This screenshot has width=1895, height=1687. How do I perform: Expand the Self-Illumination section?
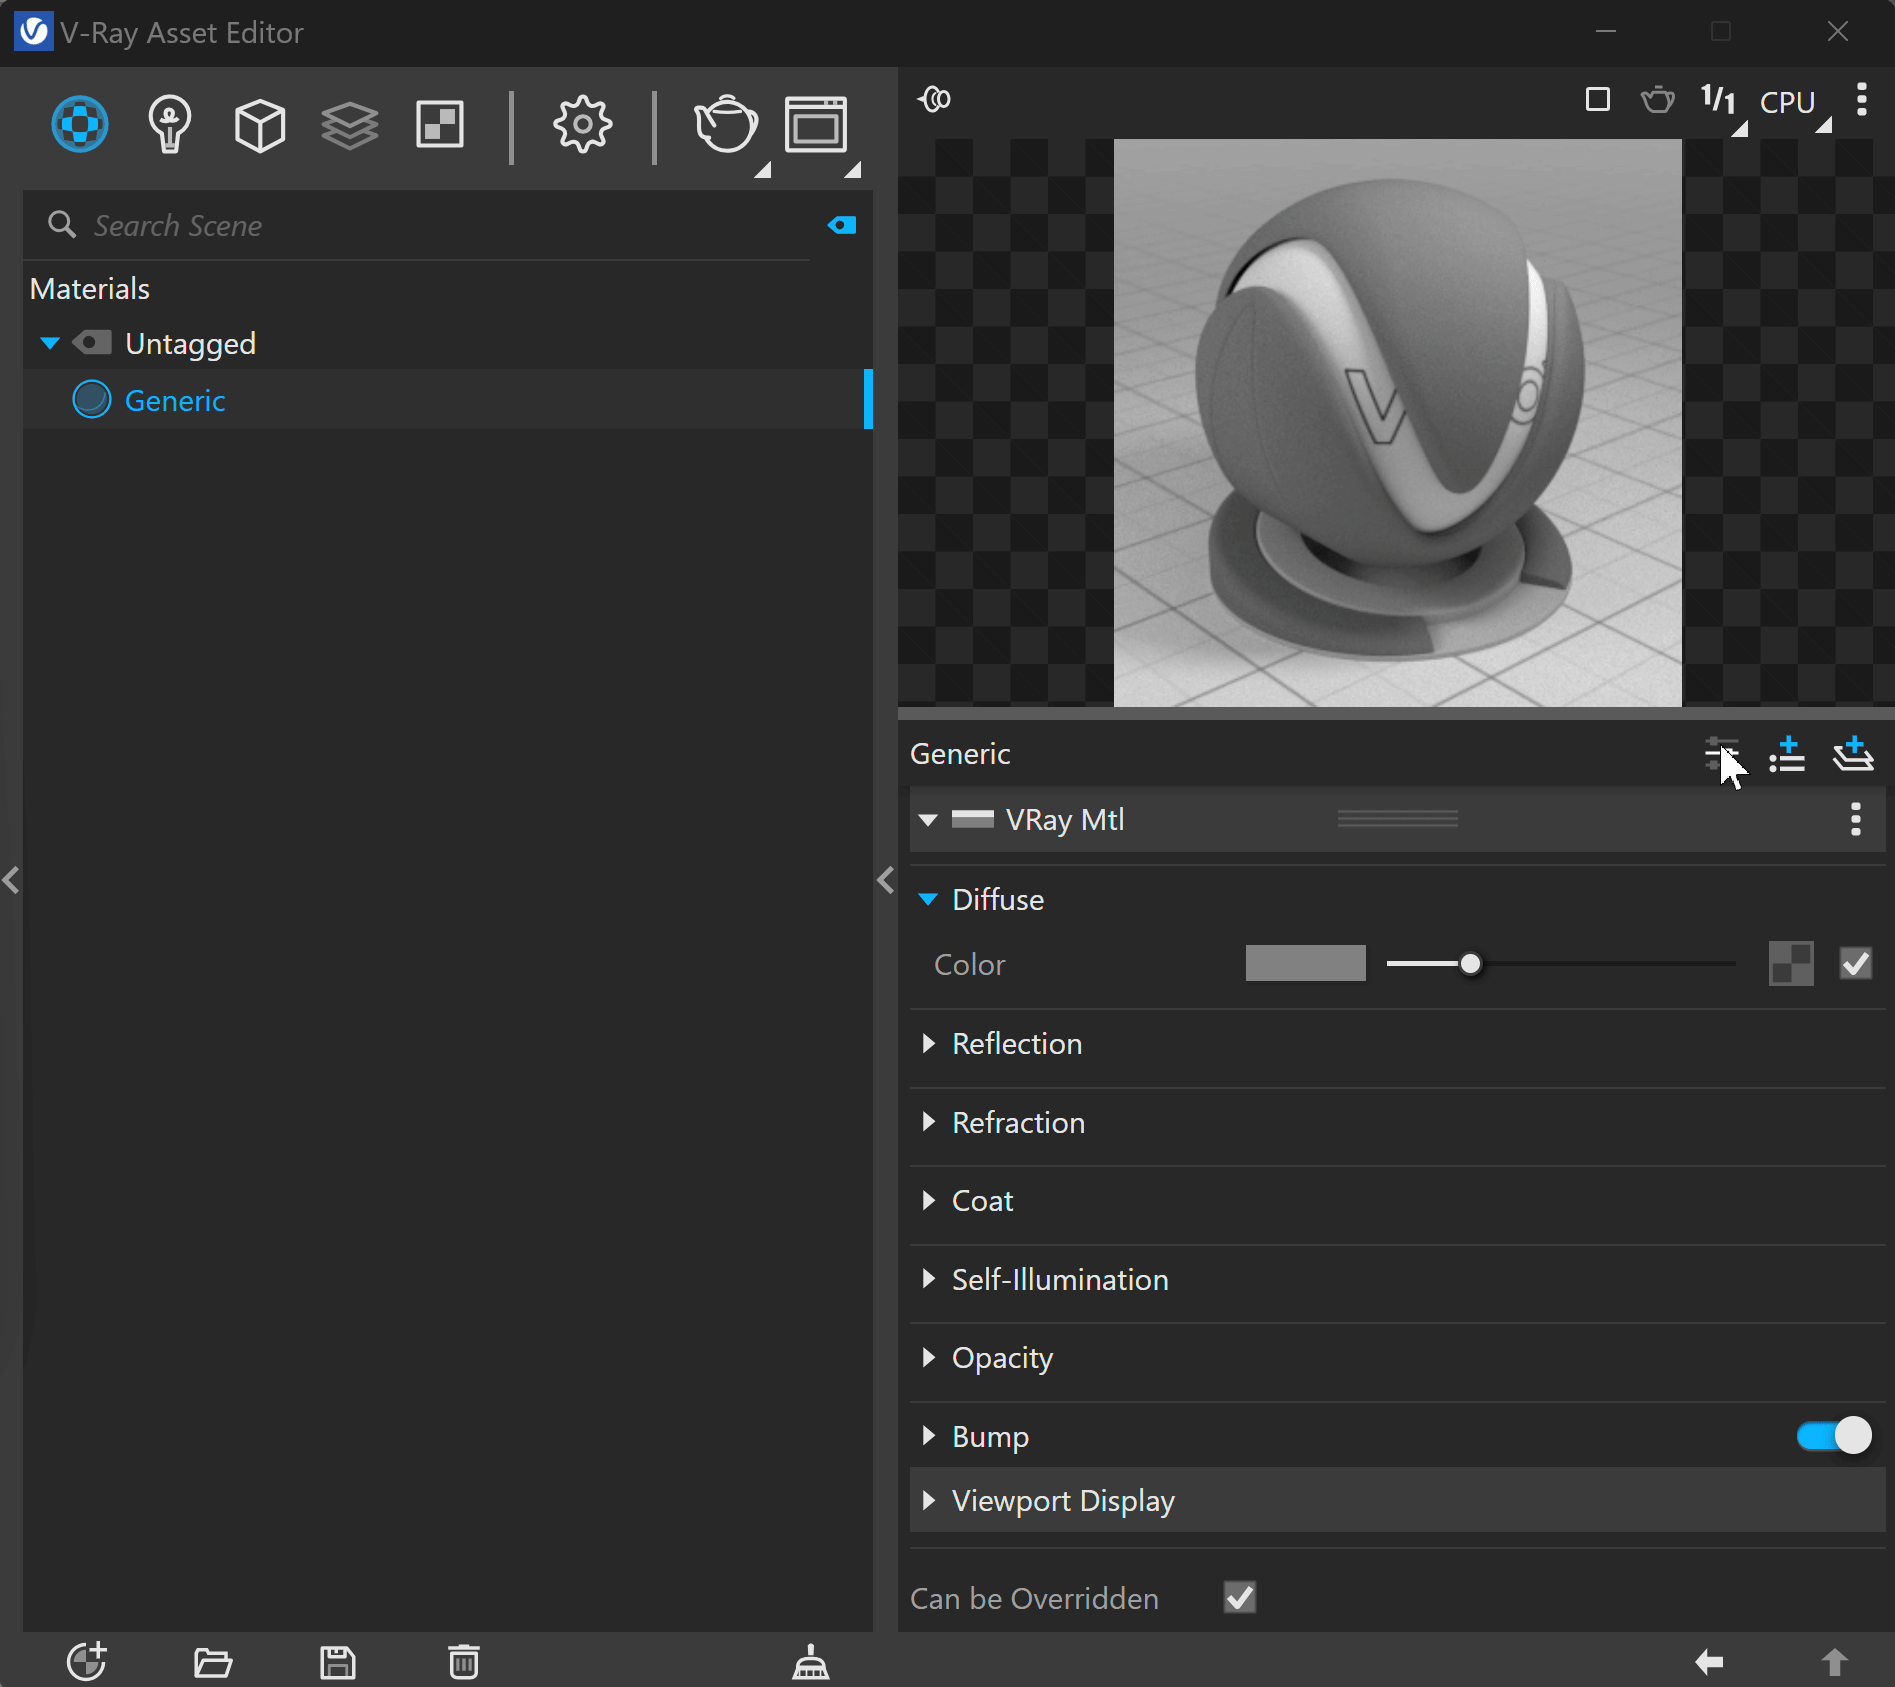[x=928, y=1279]
